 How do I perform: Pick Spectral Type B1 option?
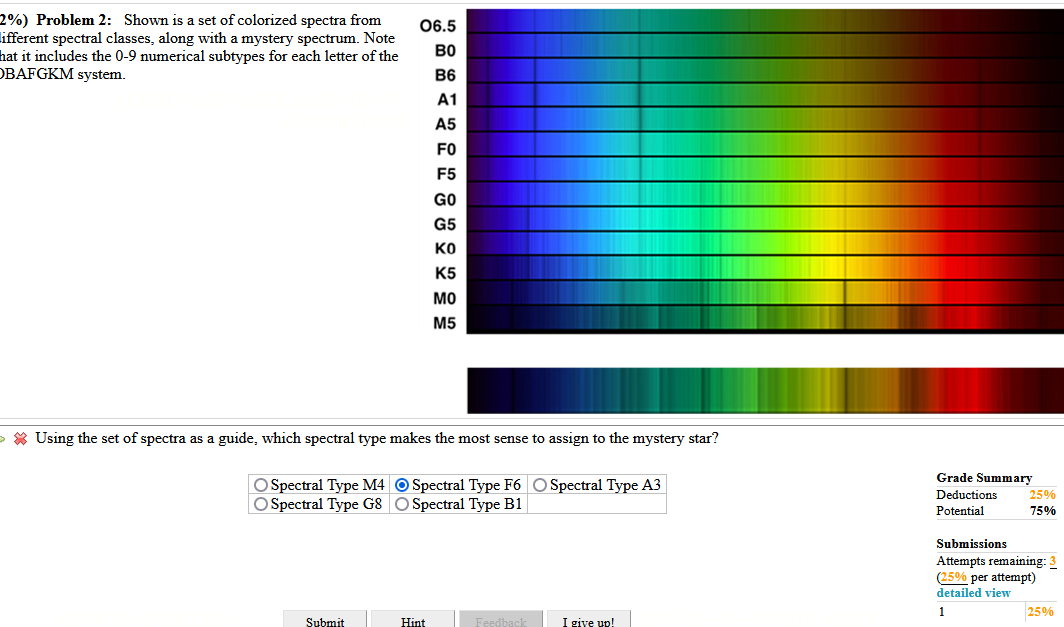[401, 504]
